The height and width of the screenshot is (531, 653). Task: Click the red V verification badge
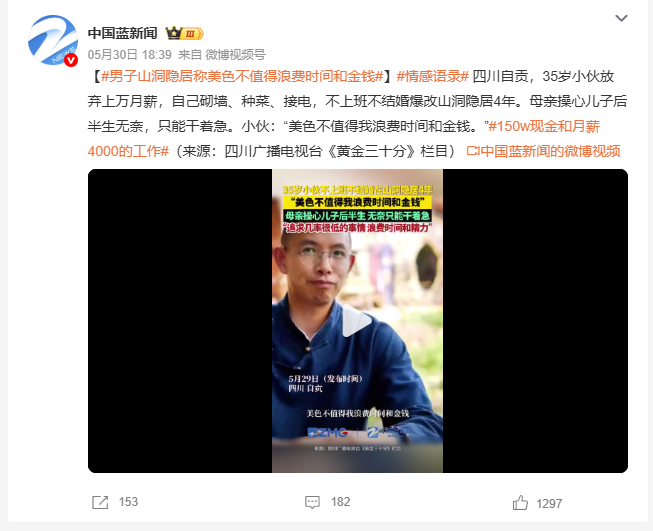pyautogui.click(x=71, y=60)
